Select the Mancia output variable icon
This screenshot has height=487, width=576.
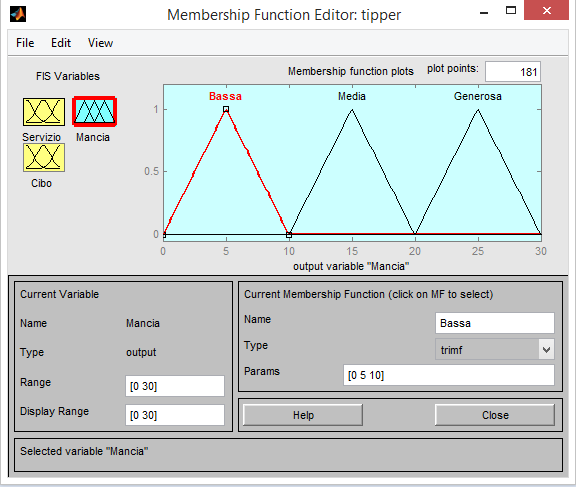coord(94,112)
